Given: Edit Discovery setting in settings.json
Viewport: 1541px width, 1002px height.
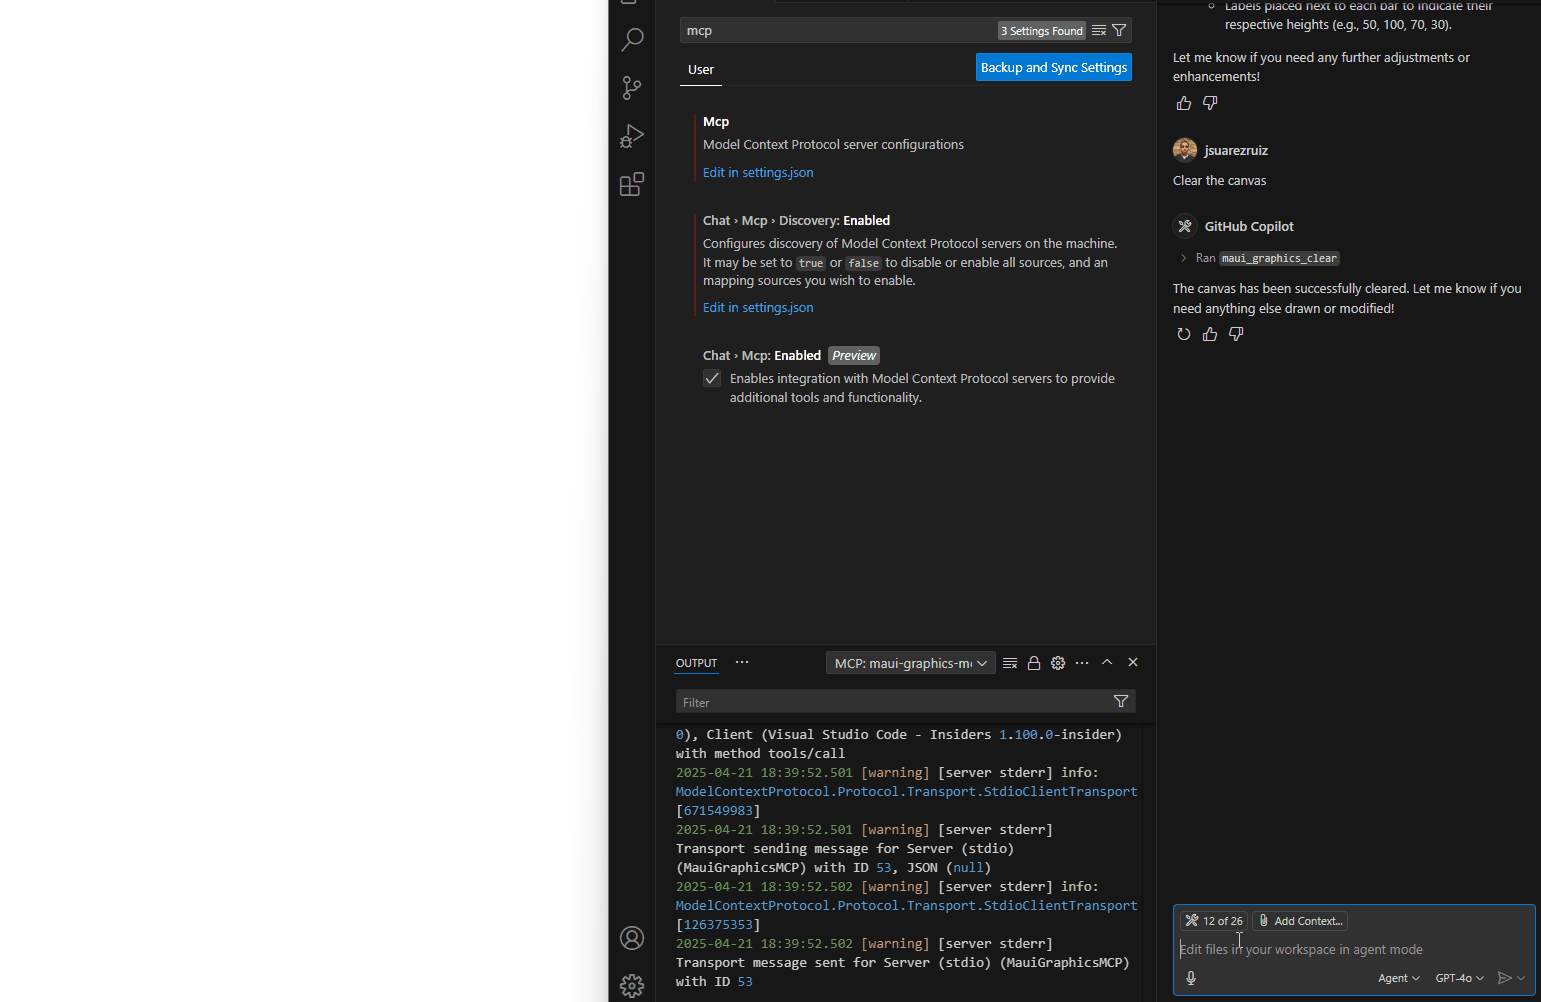Looking at the screenshot, I should (758, 307).
